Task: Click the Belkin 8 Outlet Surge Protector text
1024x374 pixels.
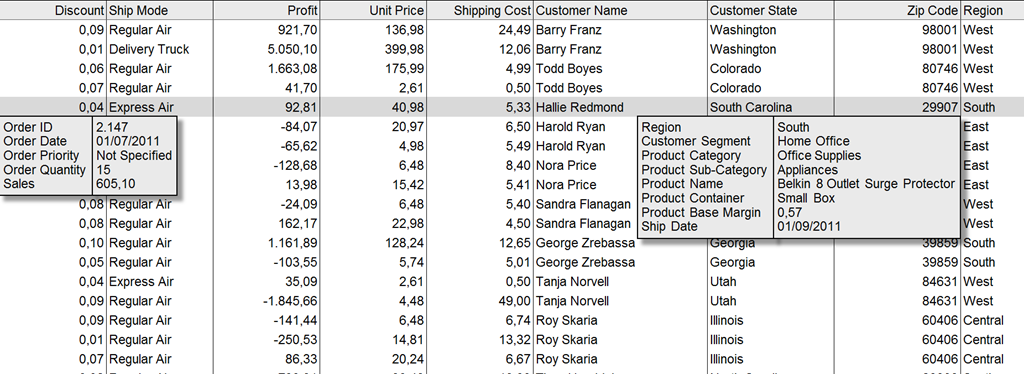Action: (866, 184)
